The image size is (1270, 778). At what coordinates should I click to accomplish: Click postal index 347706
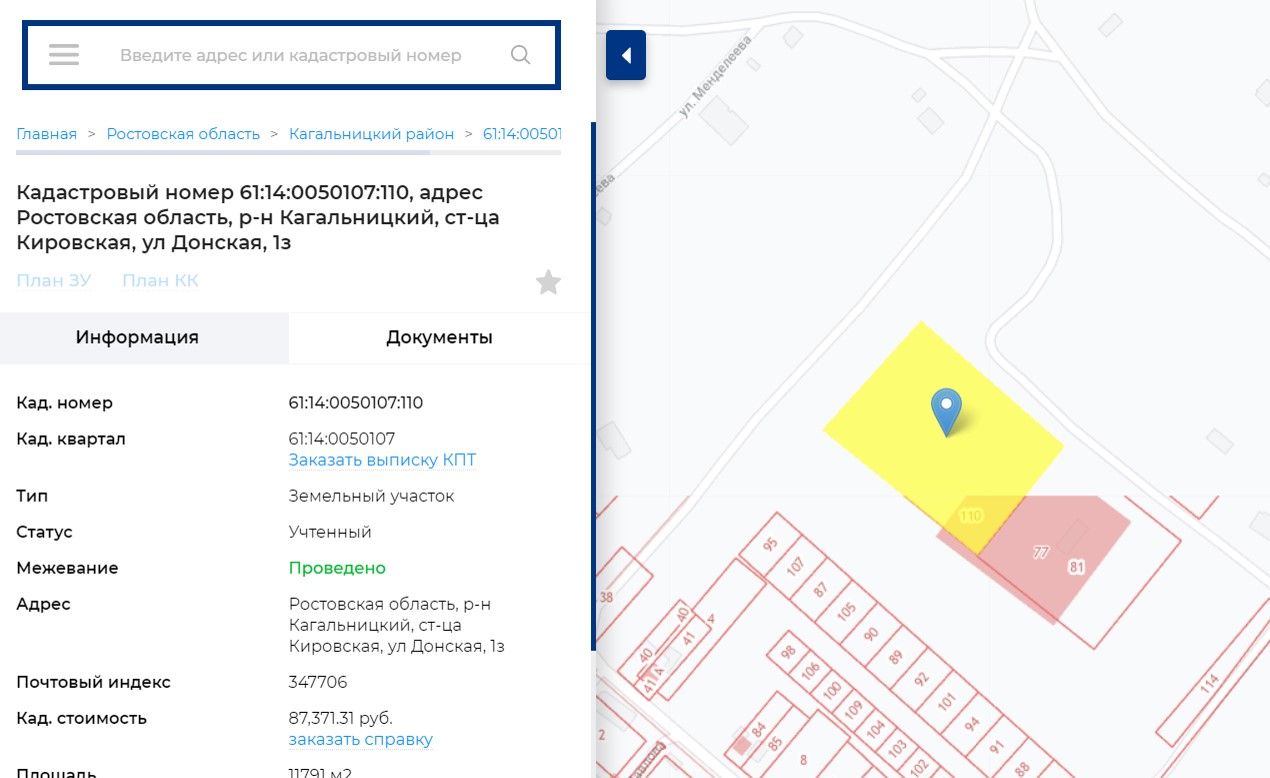tap(318, 682)
